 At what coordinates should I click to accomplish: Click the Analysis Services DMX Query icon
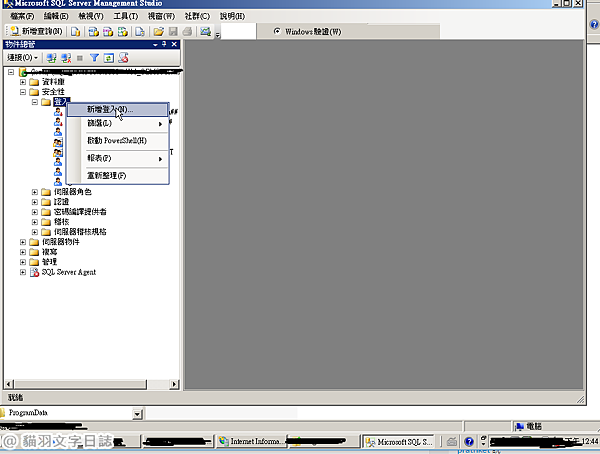point(108,31)
